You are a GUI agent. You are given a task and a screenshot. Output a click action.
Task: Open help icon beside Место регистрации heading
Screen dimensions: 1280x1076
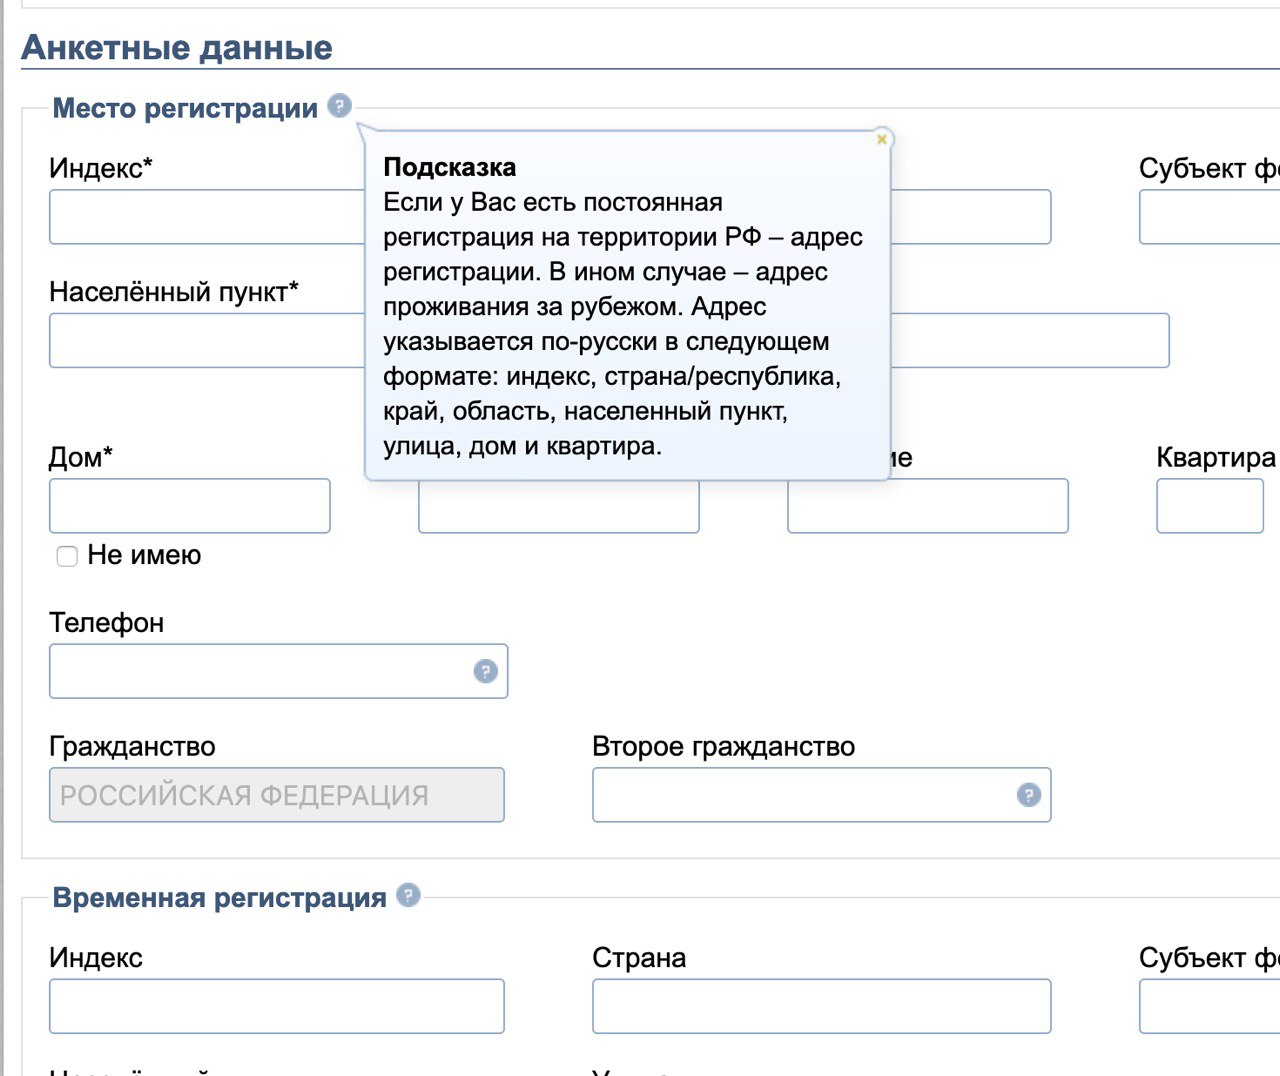(340, 105)
